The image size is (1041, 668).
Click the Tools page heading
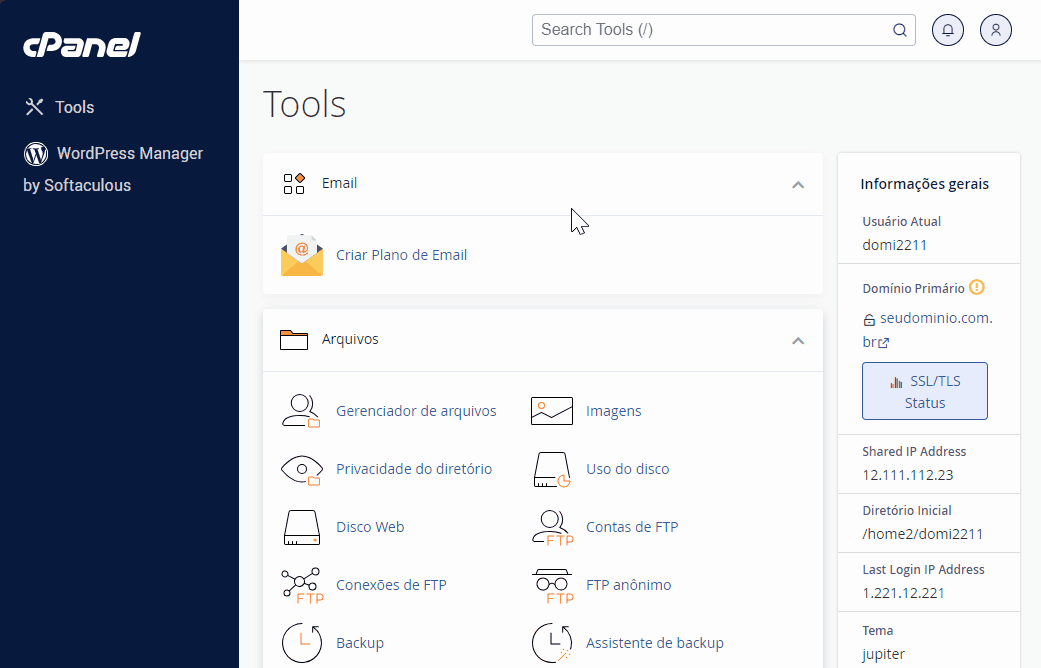tap(305, 104)
